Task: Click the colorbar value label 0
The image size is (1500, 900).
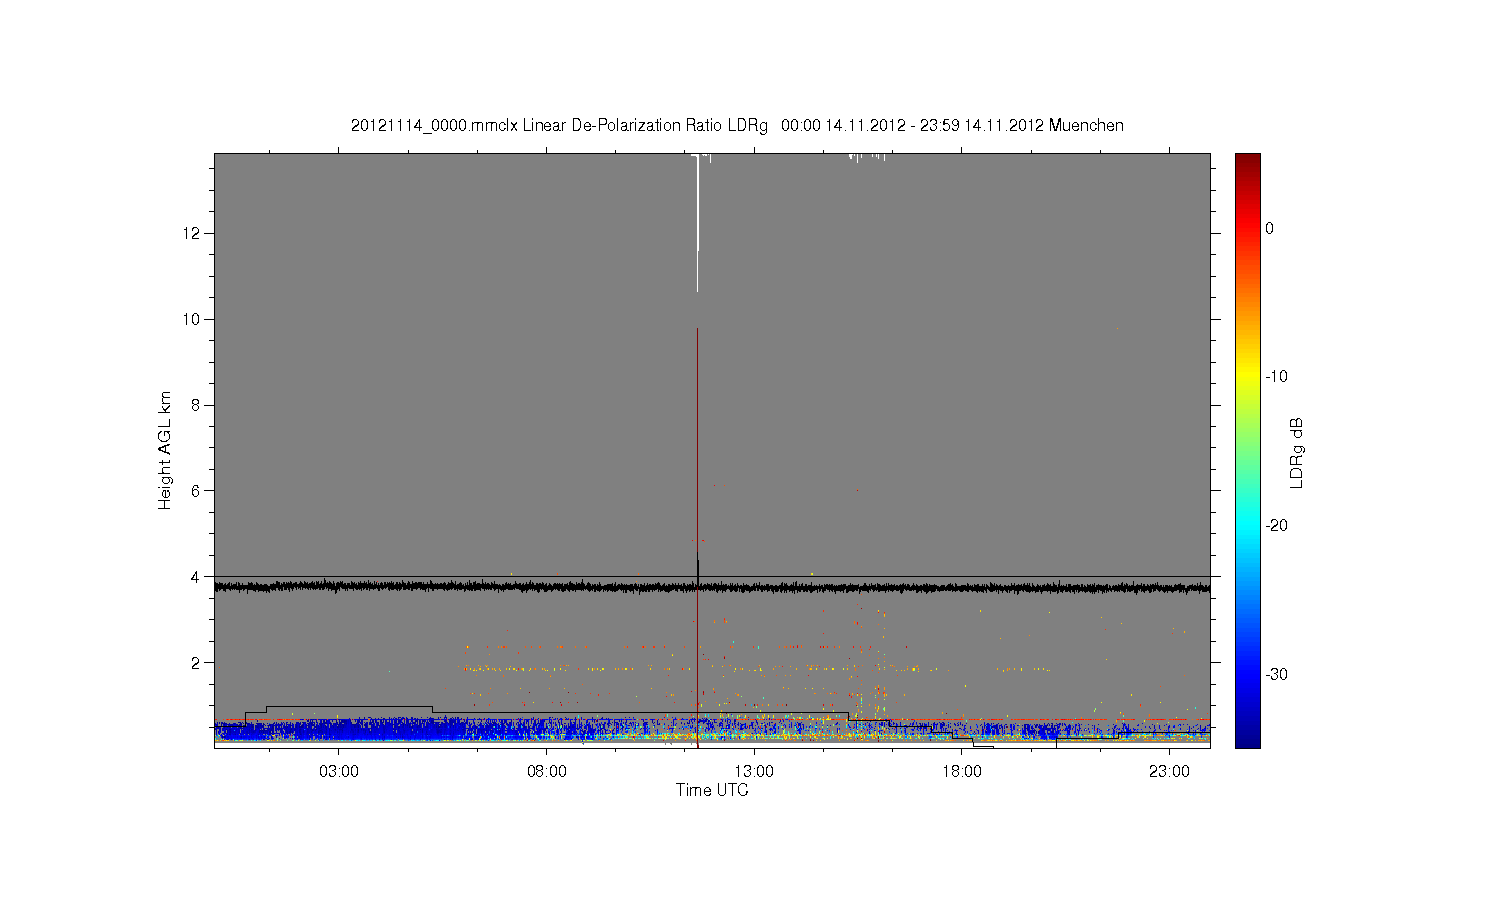Action: coord(1270,228)
